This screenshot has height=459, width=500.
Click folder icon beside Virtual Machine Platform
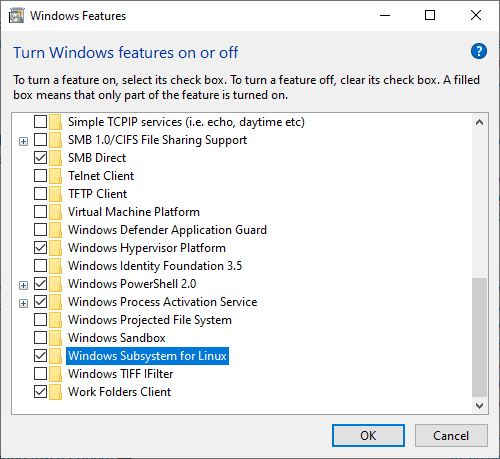[x=56, y=212]
